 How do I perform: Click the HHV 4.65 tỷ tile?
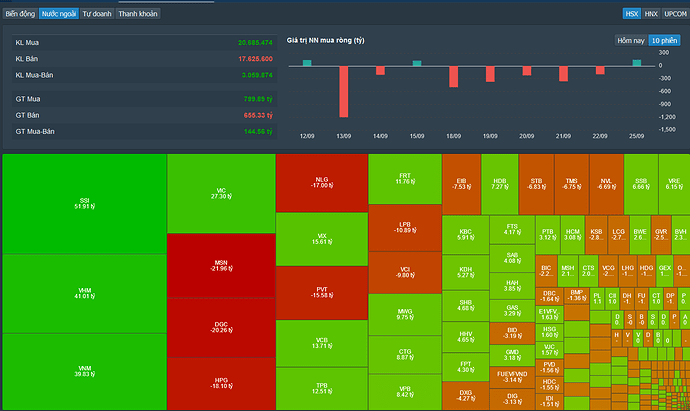[466, 337]
